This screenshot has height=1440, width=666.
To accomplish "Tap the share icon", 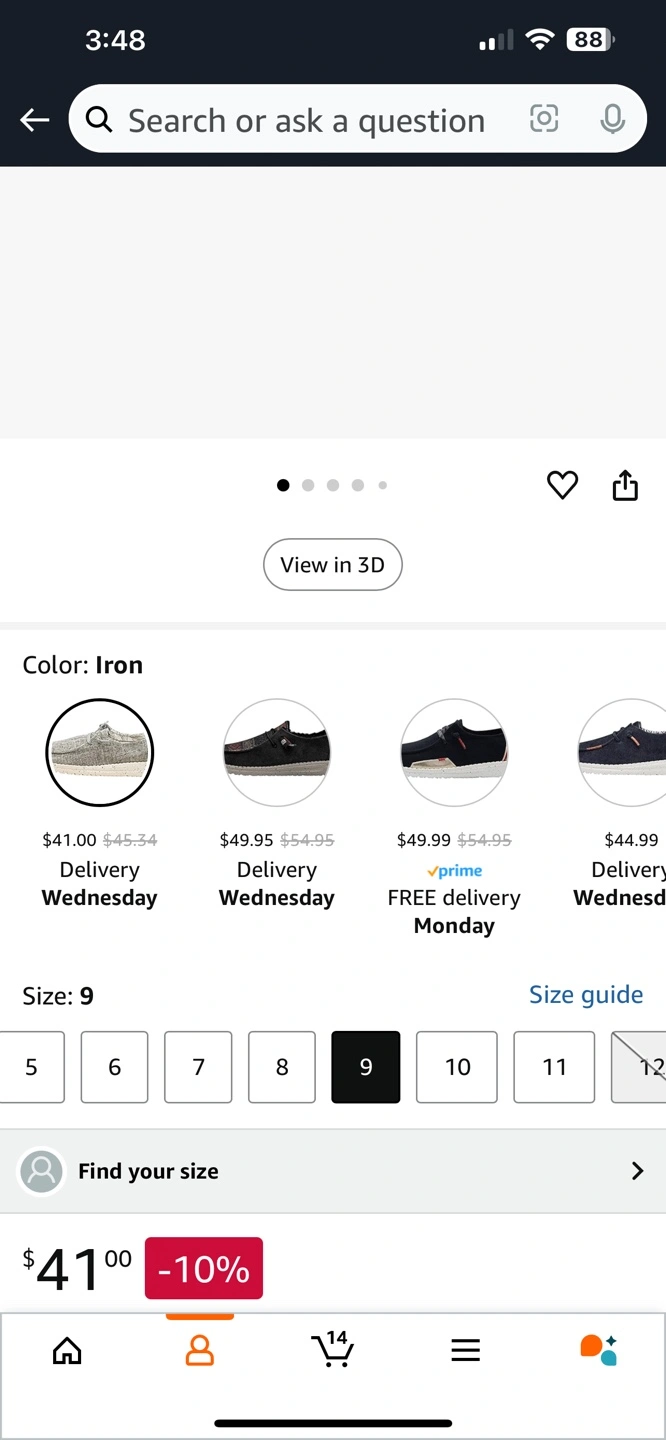I will click(x=625, y=485).
